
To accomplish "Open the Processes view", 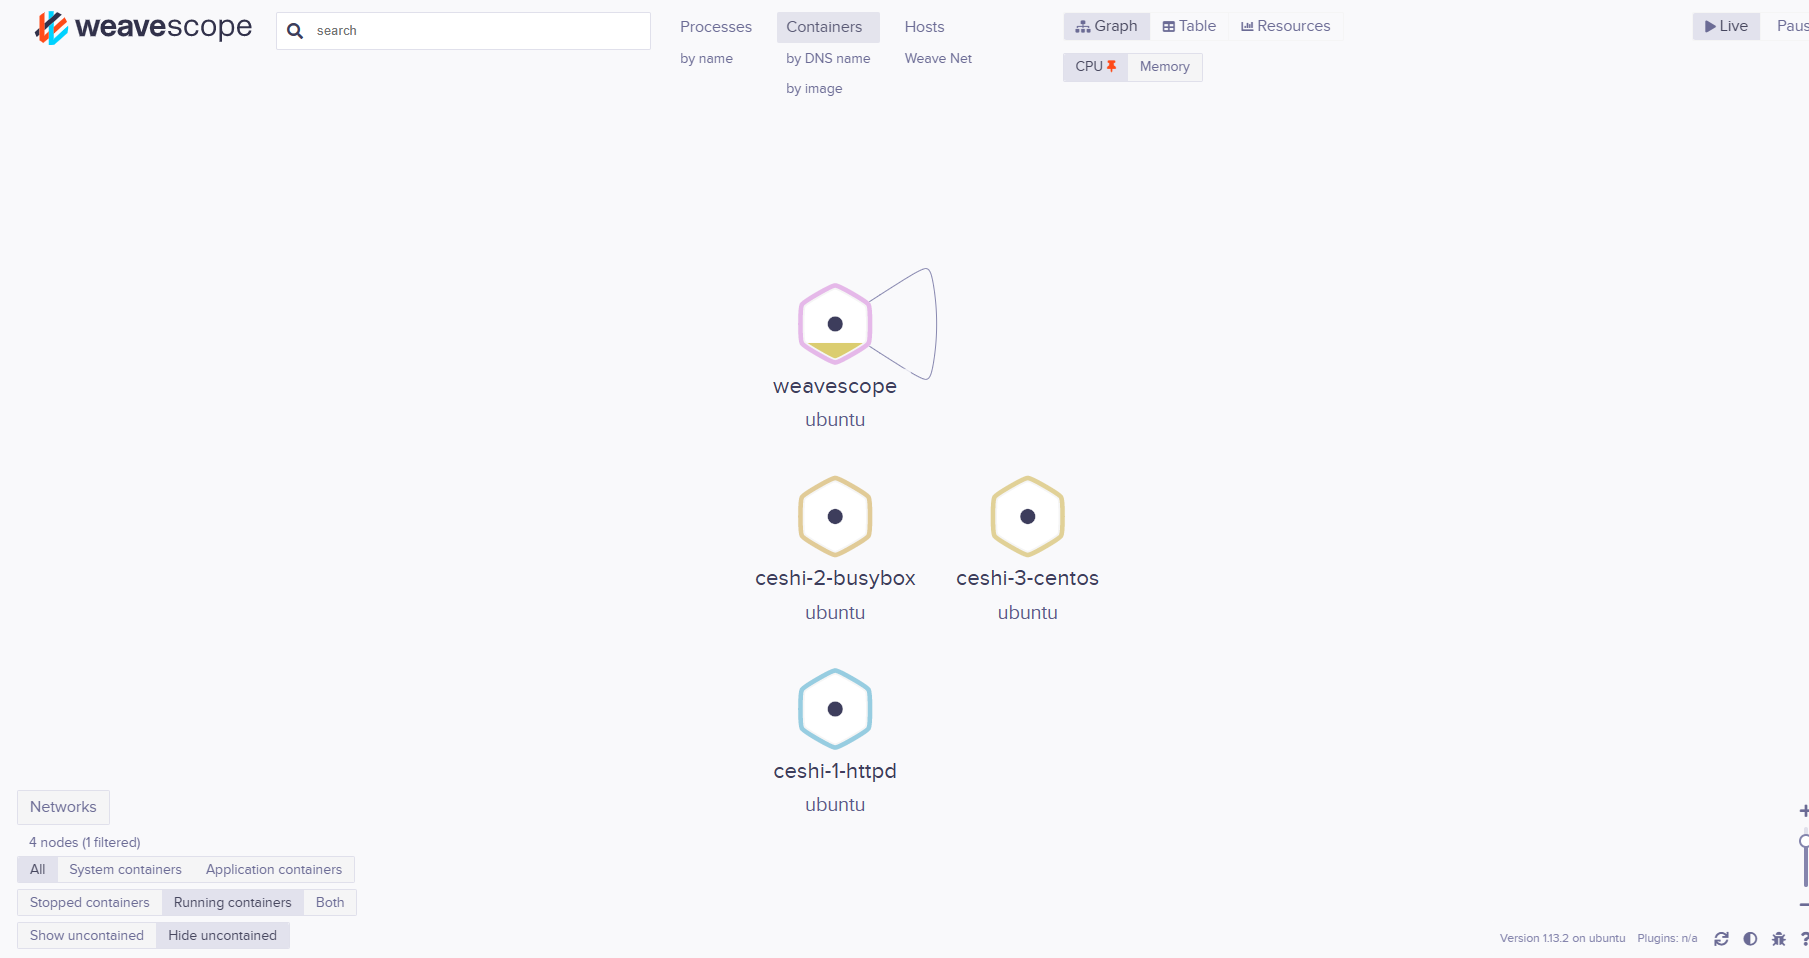I will (x=716, y=27).
